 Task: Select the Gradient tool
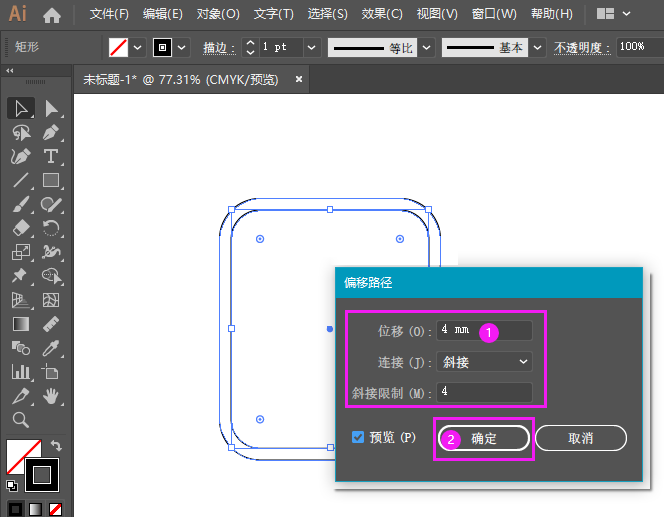point(20,324)
